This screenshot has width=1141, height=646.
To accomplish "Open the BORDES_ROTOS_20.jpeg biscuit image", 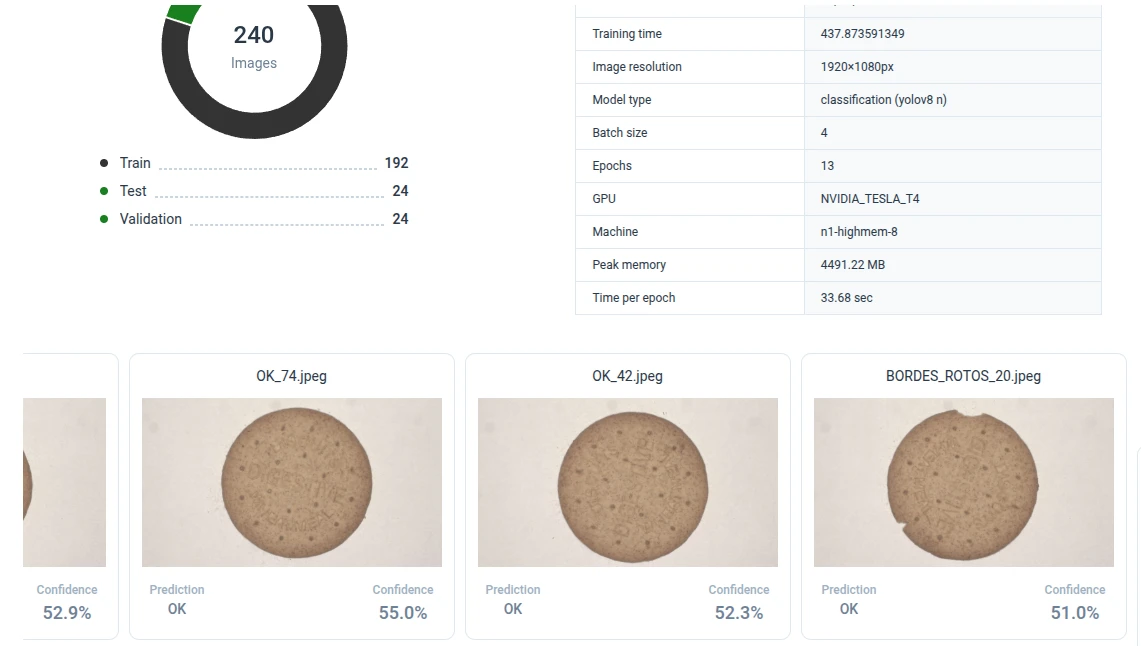I will pyautogui.click(x=964, y=482).
